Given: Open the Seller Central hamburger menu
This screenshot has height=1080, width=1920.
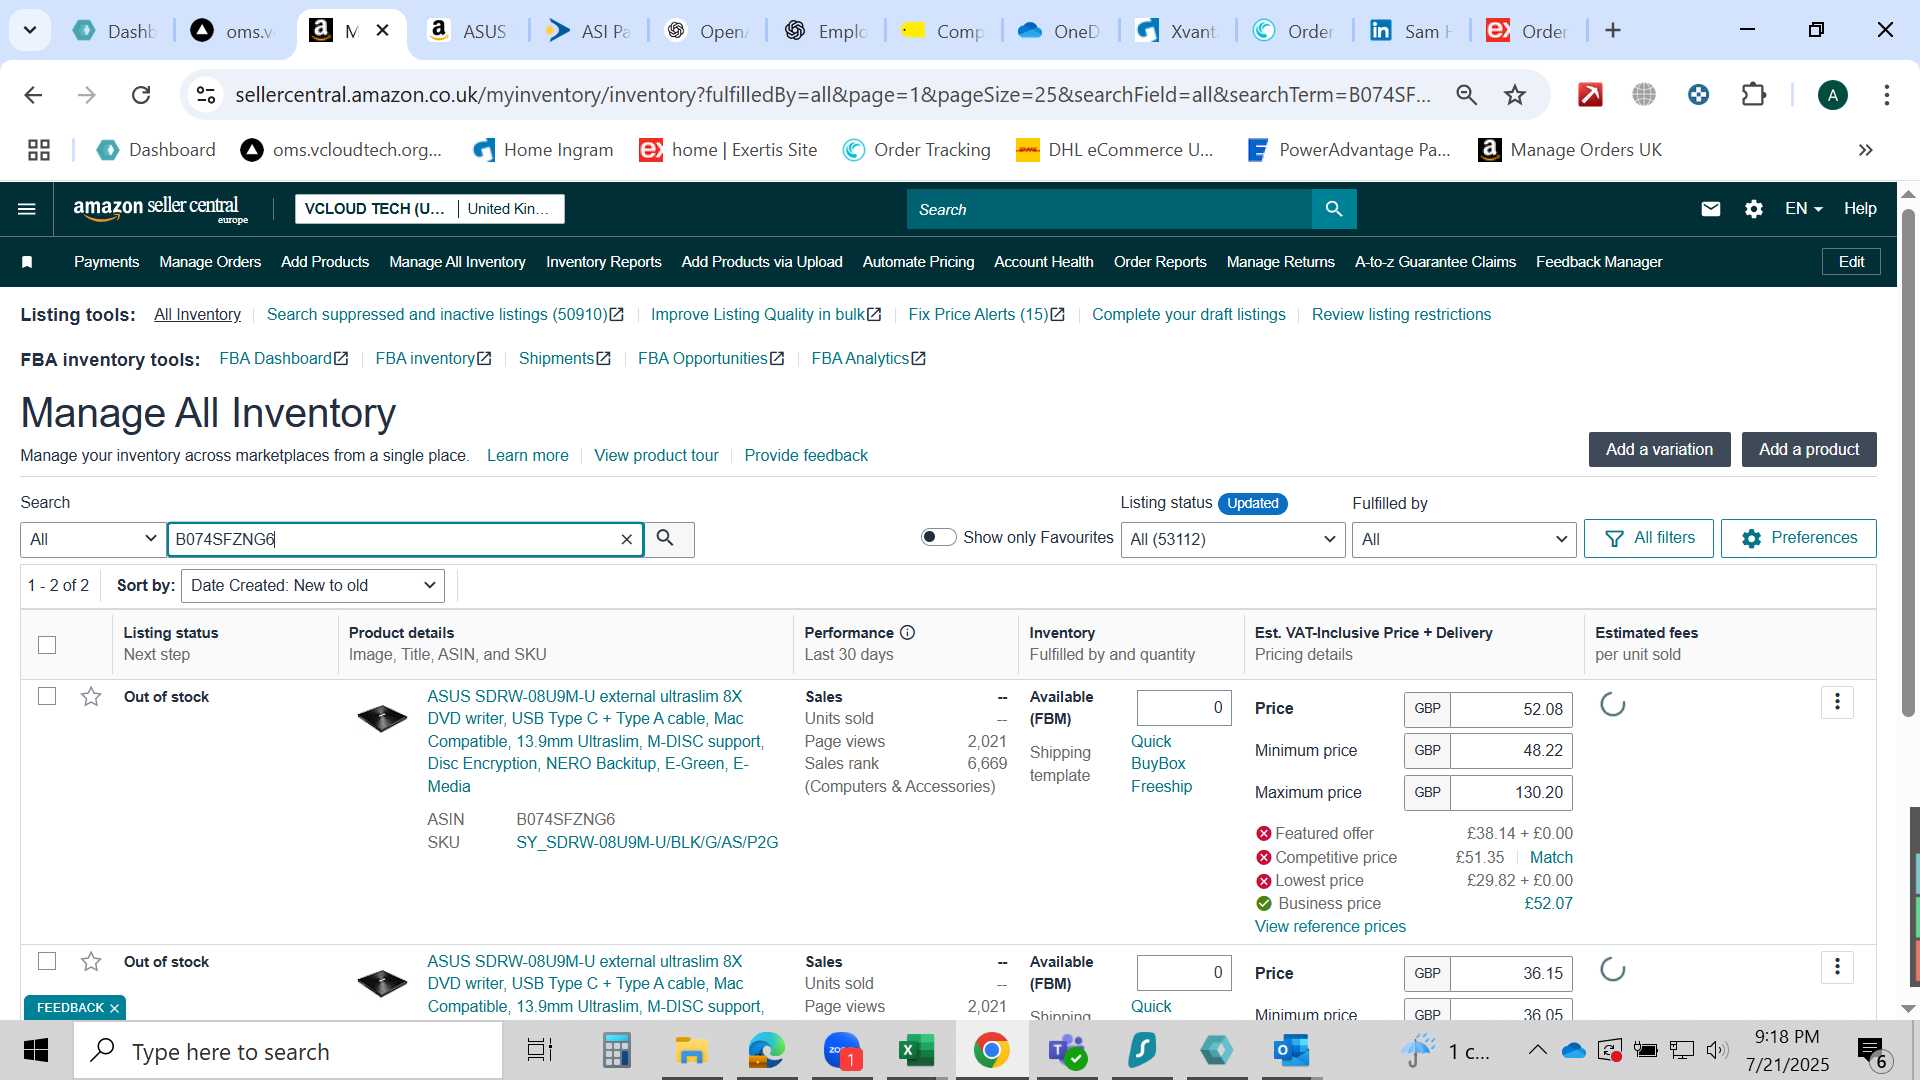Looking at the screenshot, I should tap(27, 209).
